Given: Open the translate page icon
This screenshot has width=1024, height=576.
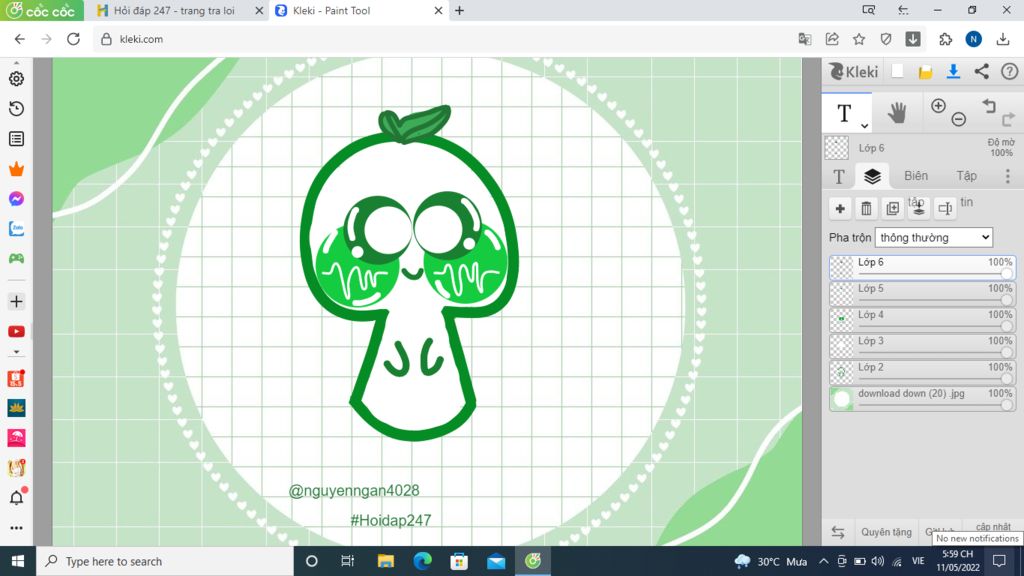Looking at the screenshot, I should [x=805, y=39].
